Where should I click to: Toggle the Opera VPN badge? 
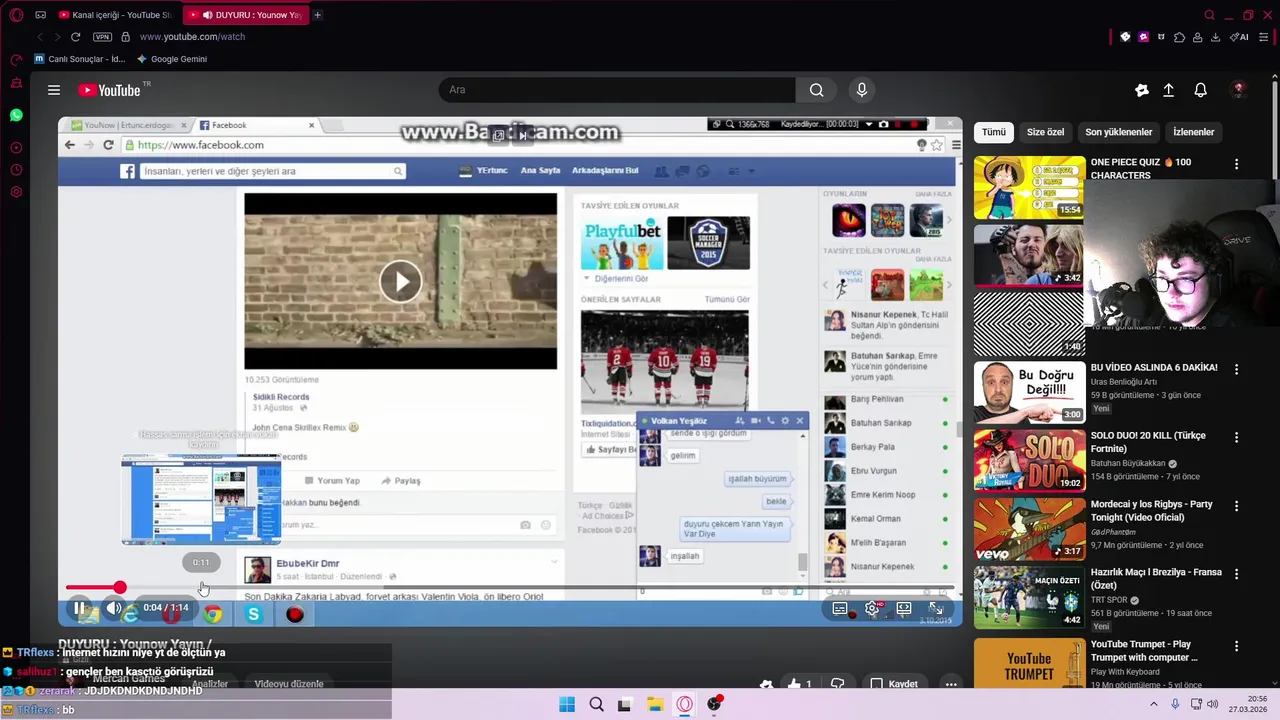102,37
